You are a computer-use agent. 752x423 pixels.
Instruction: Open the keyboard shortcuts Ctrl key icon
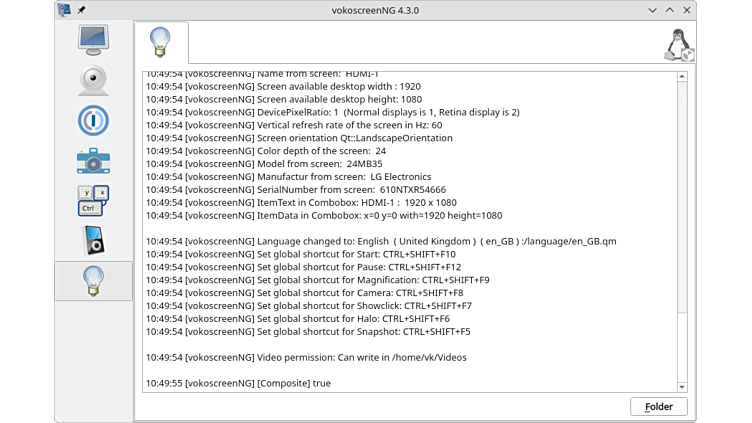(93, 200)
